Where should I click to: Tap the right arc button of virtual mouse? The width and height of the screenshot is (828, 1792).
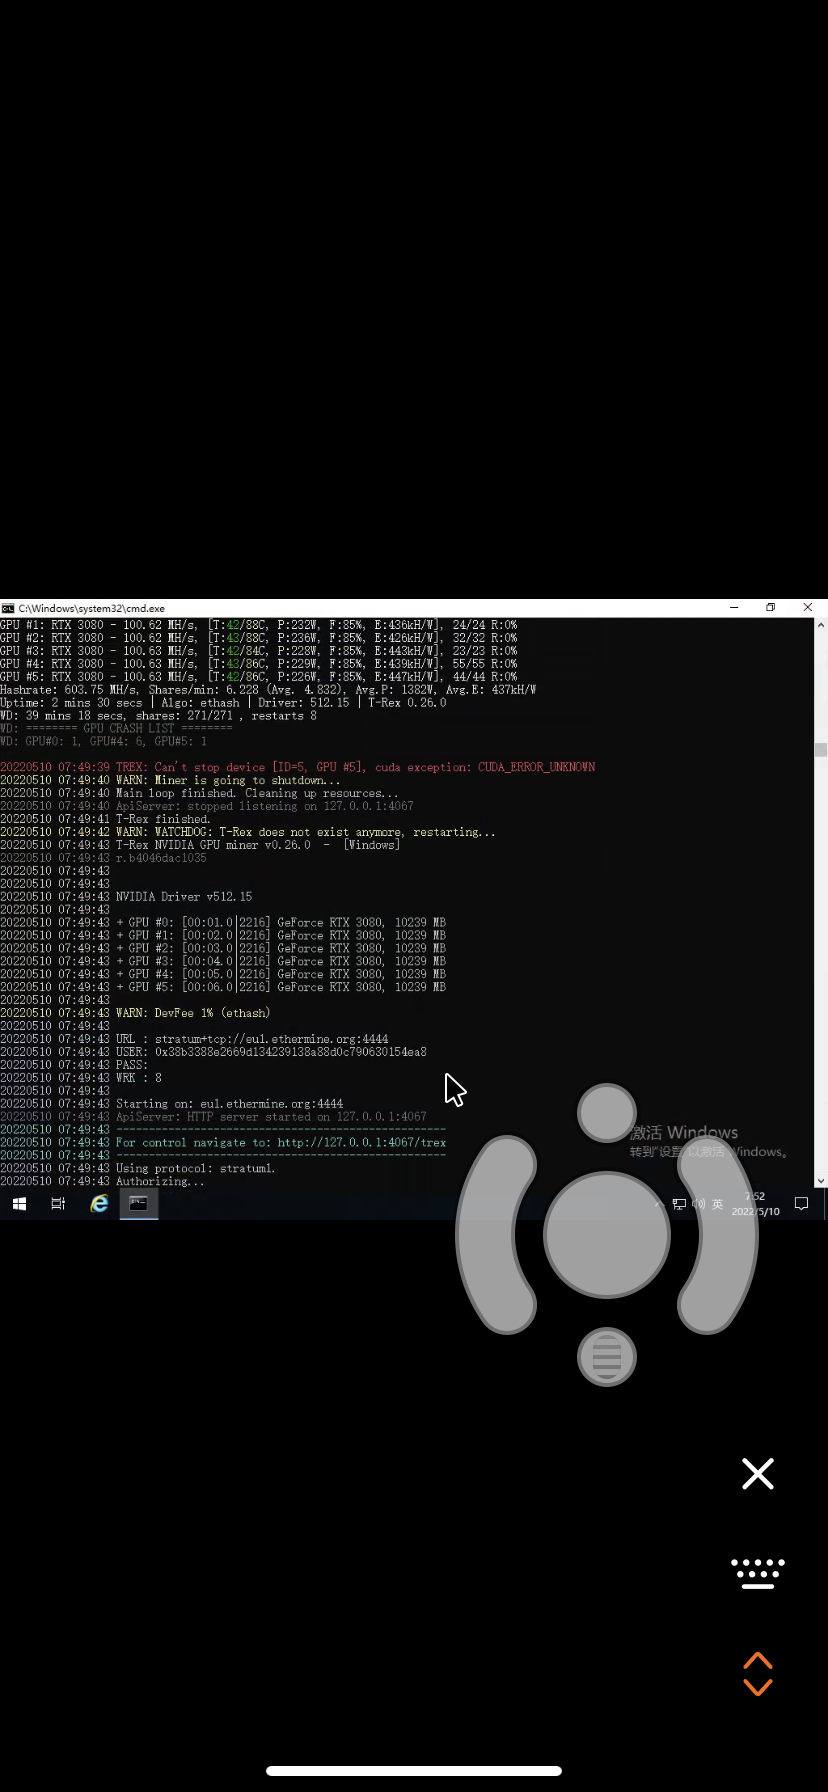pos(718,1234)
